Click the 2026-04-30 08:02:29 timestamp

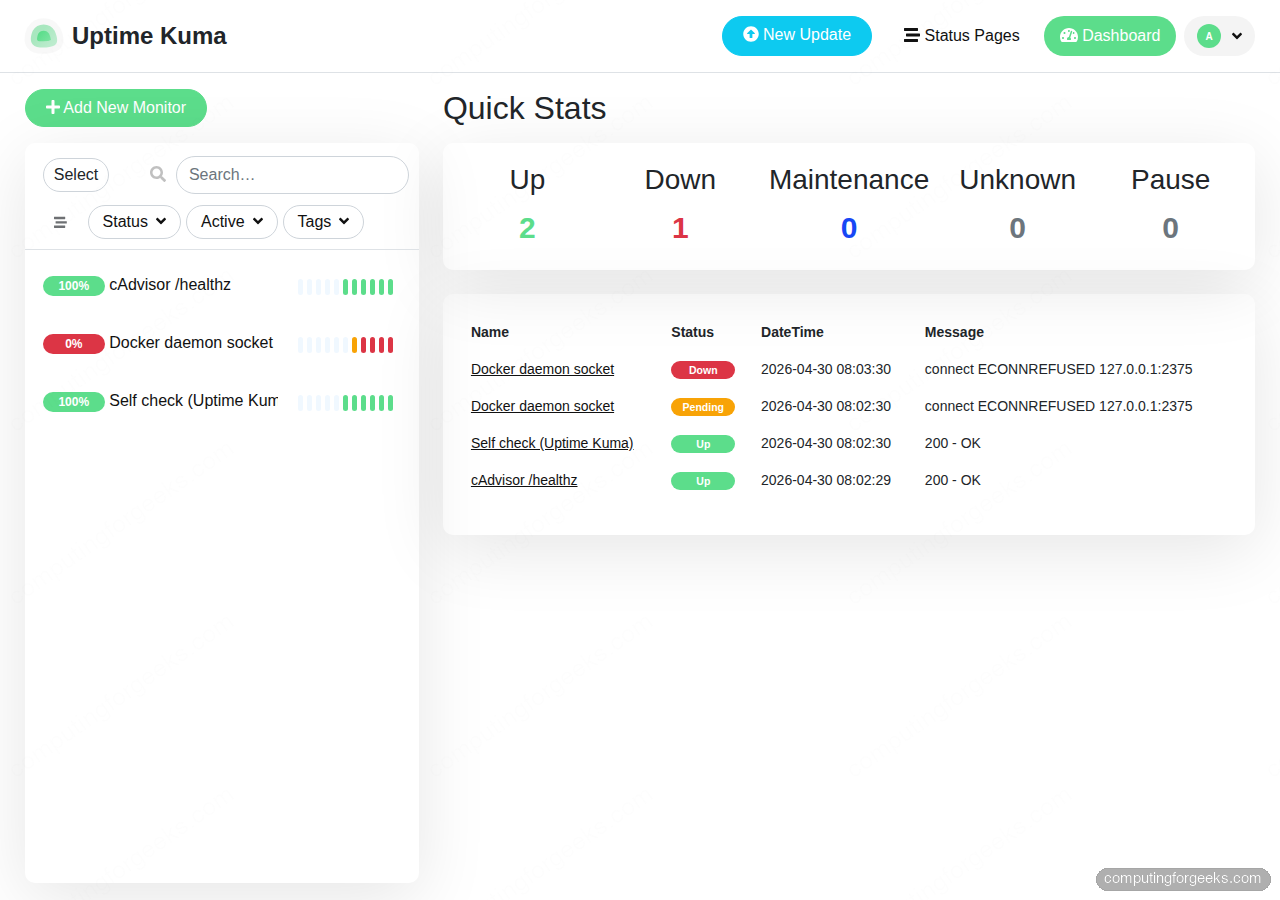point(826,480)
